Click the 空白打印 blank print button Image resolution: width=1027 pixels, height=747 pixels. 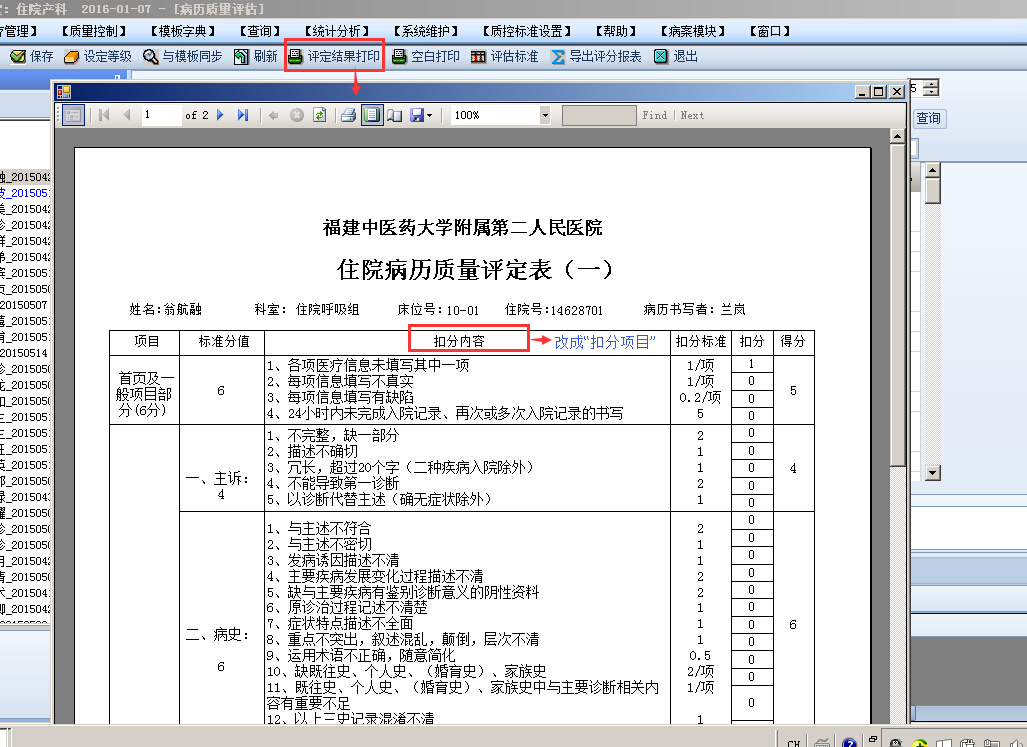coord(425,57)
